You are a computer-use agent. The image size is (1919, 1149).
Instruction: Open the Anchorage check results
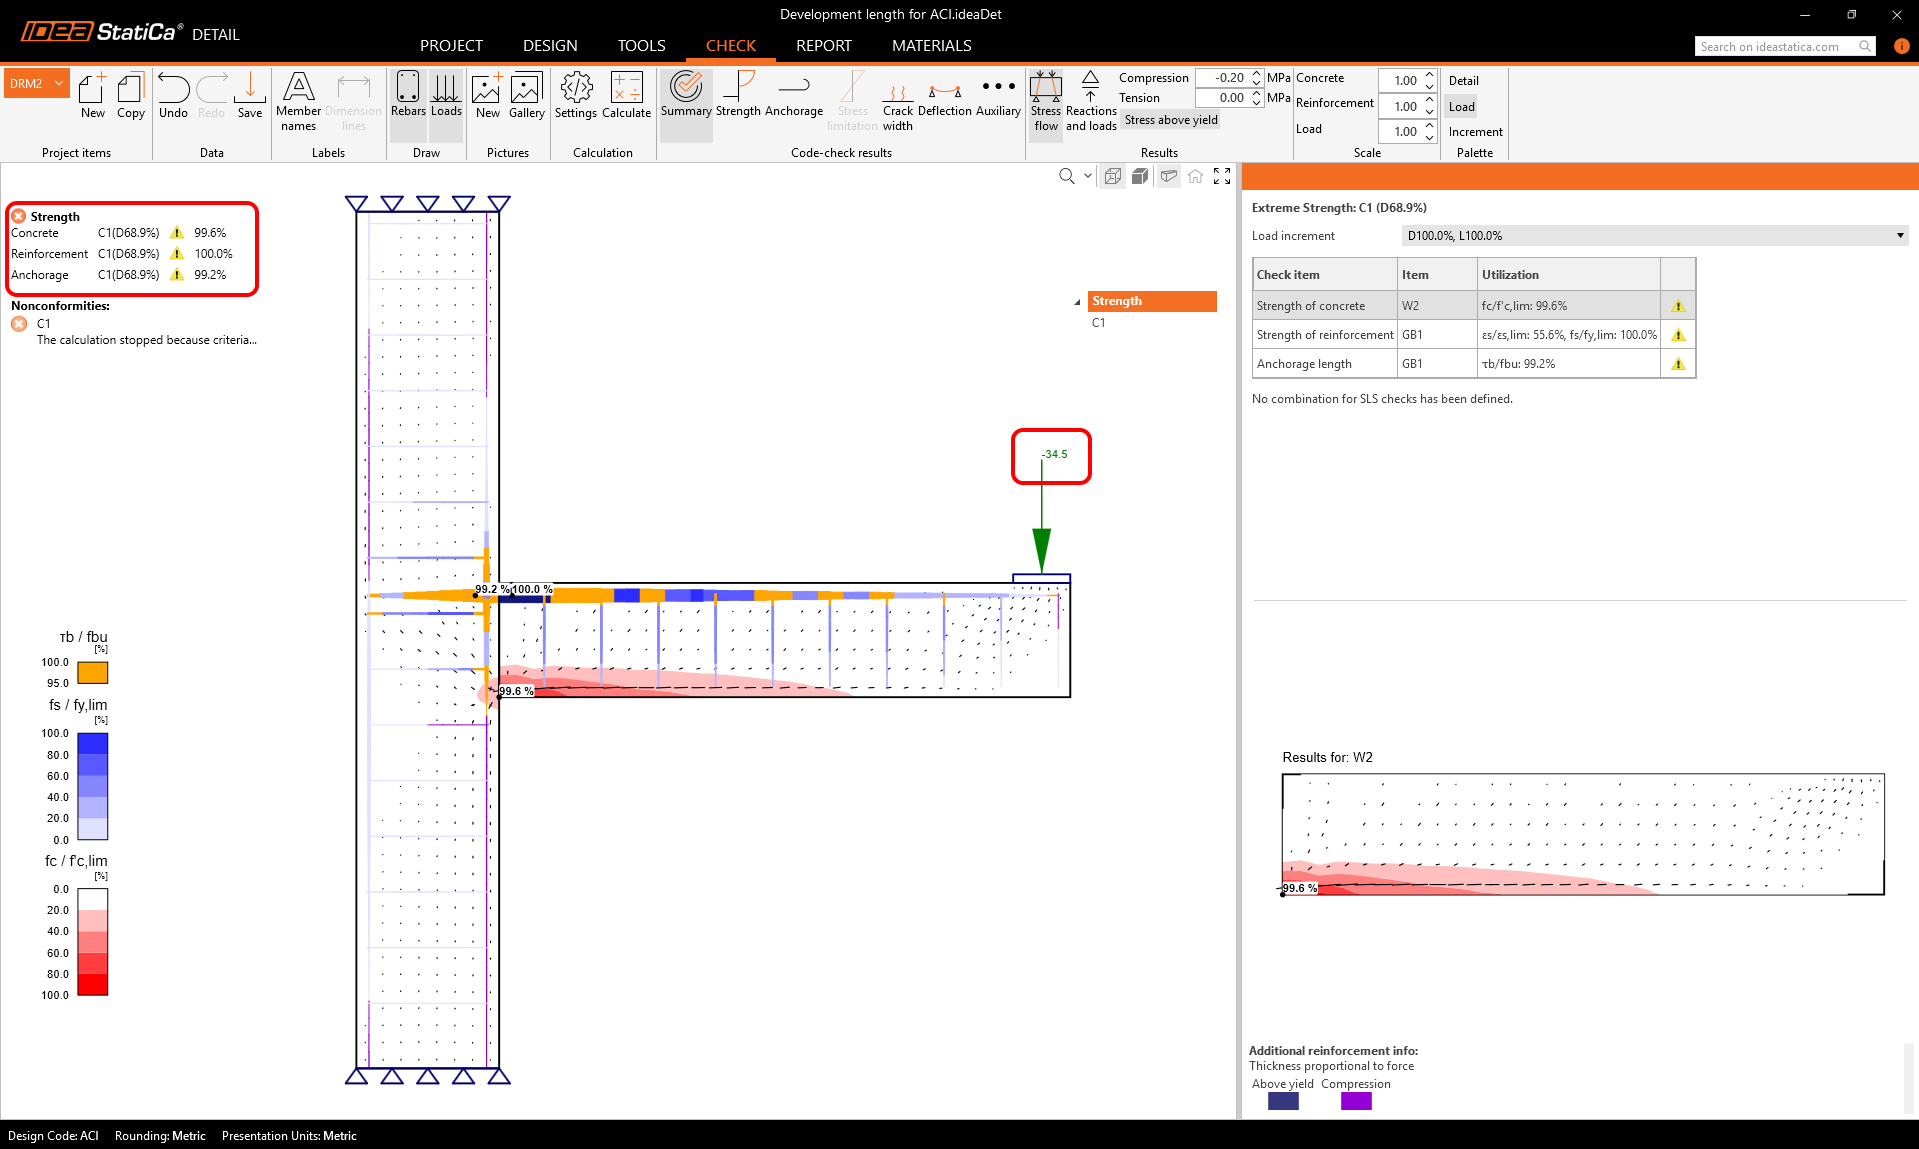point(793,96)
